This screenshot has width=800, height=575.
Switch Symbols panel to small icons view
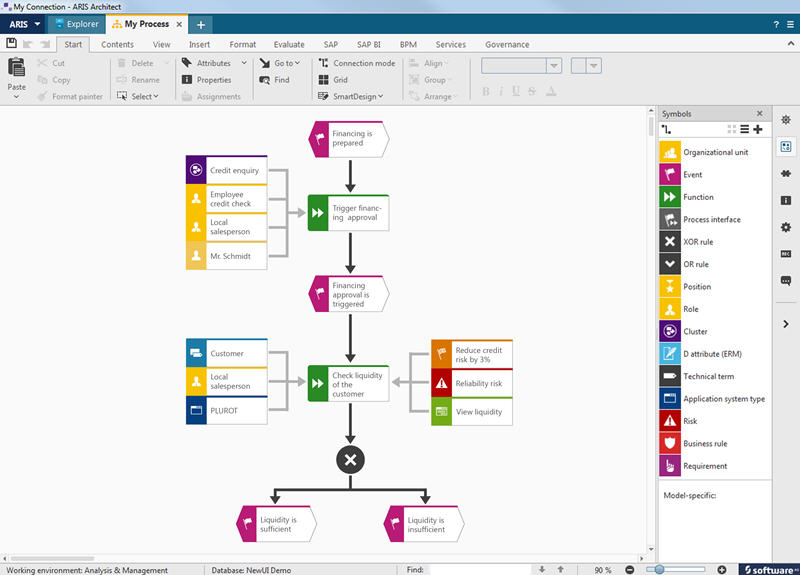click(x=732, y=130)
